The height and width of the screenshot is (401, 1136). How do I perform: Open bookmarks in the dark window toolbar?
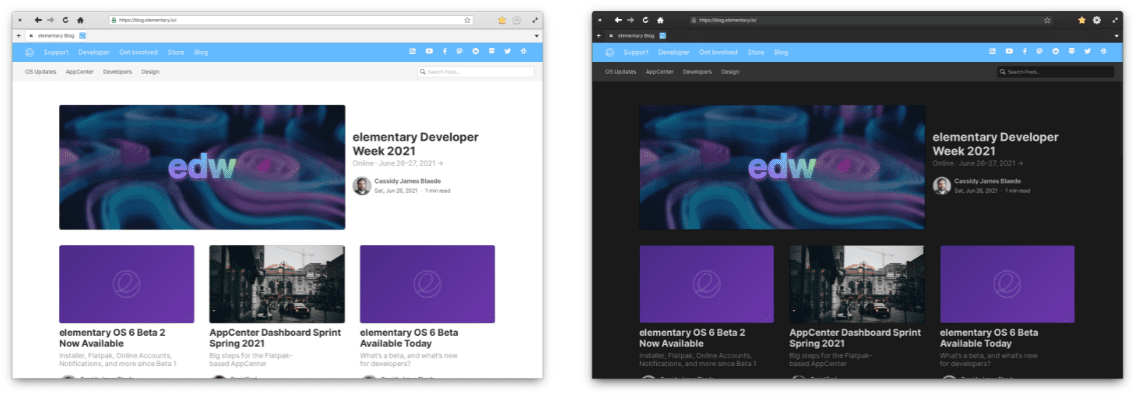(1082, 20)
